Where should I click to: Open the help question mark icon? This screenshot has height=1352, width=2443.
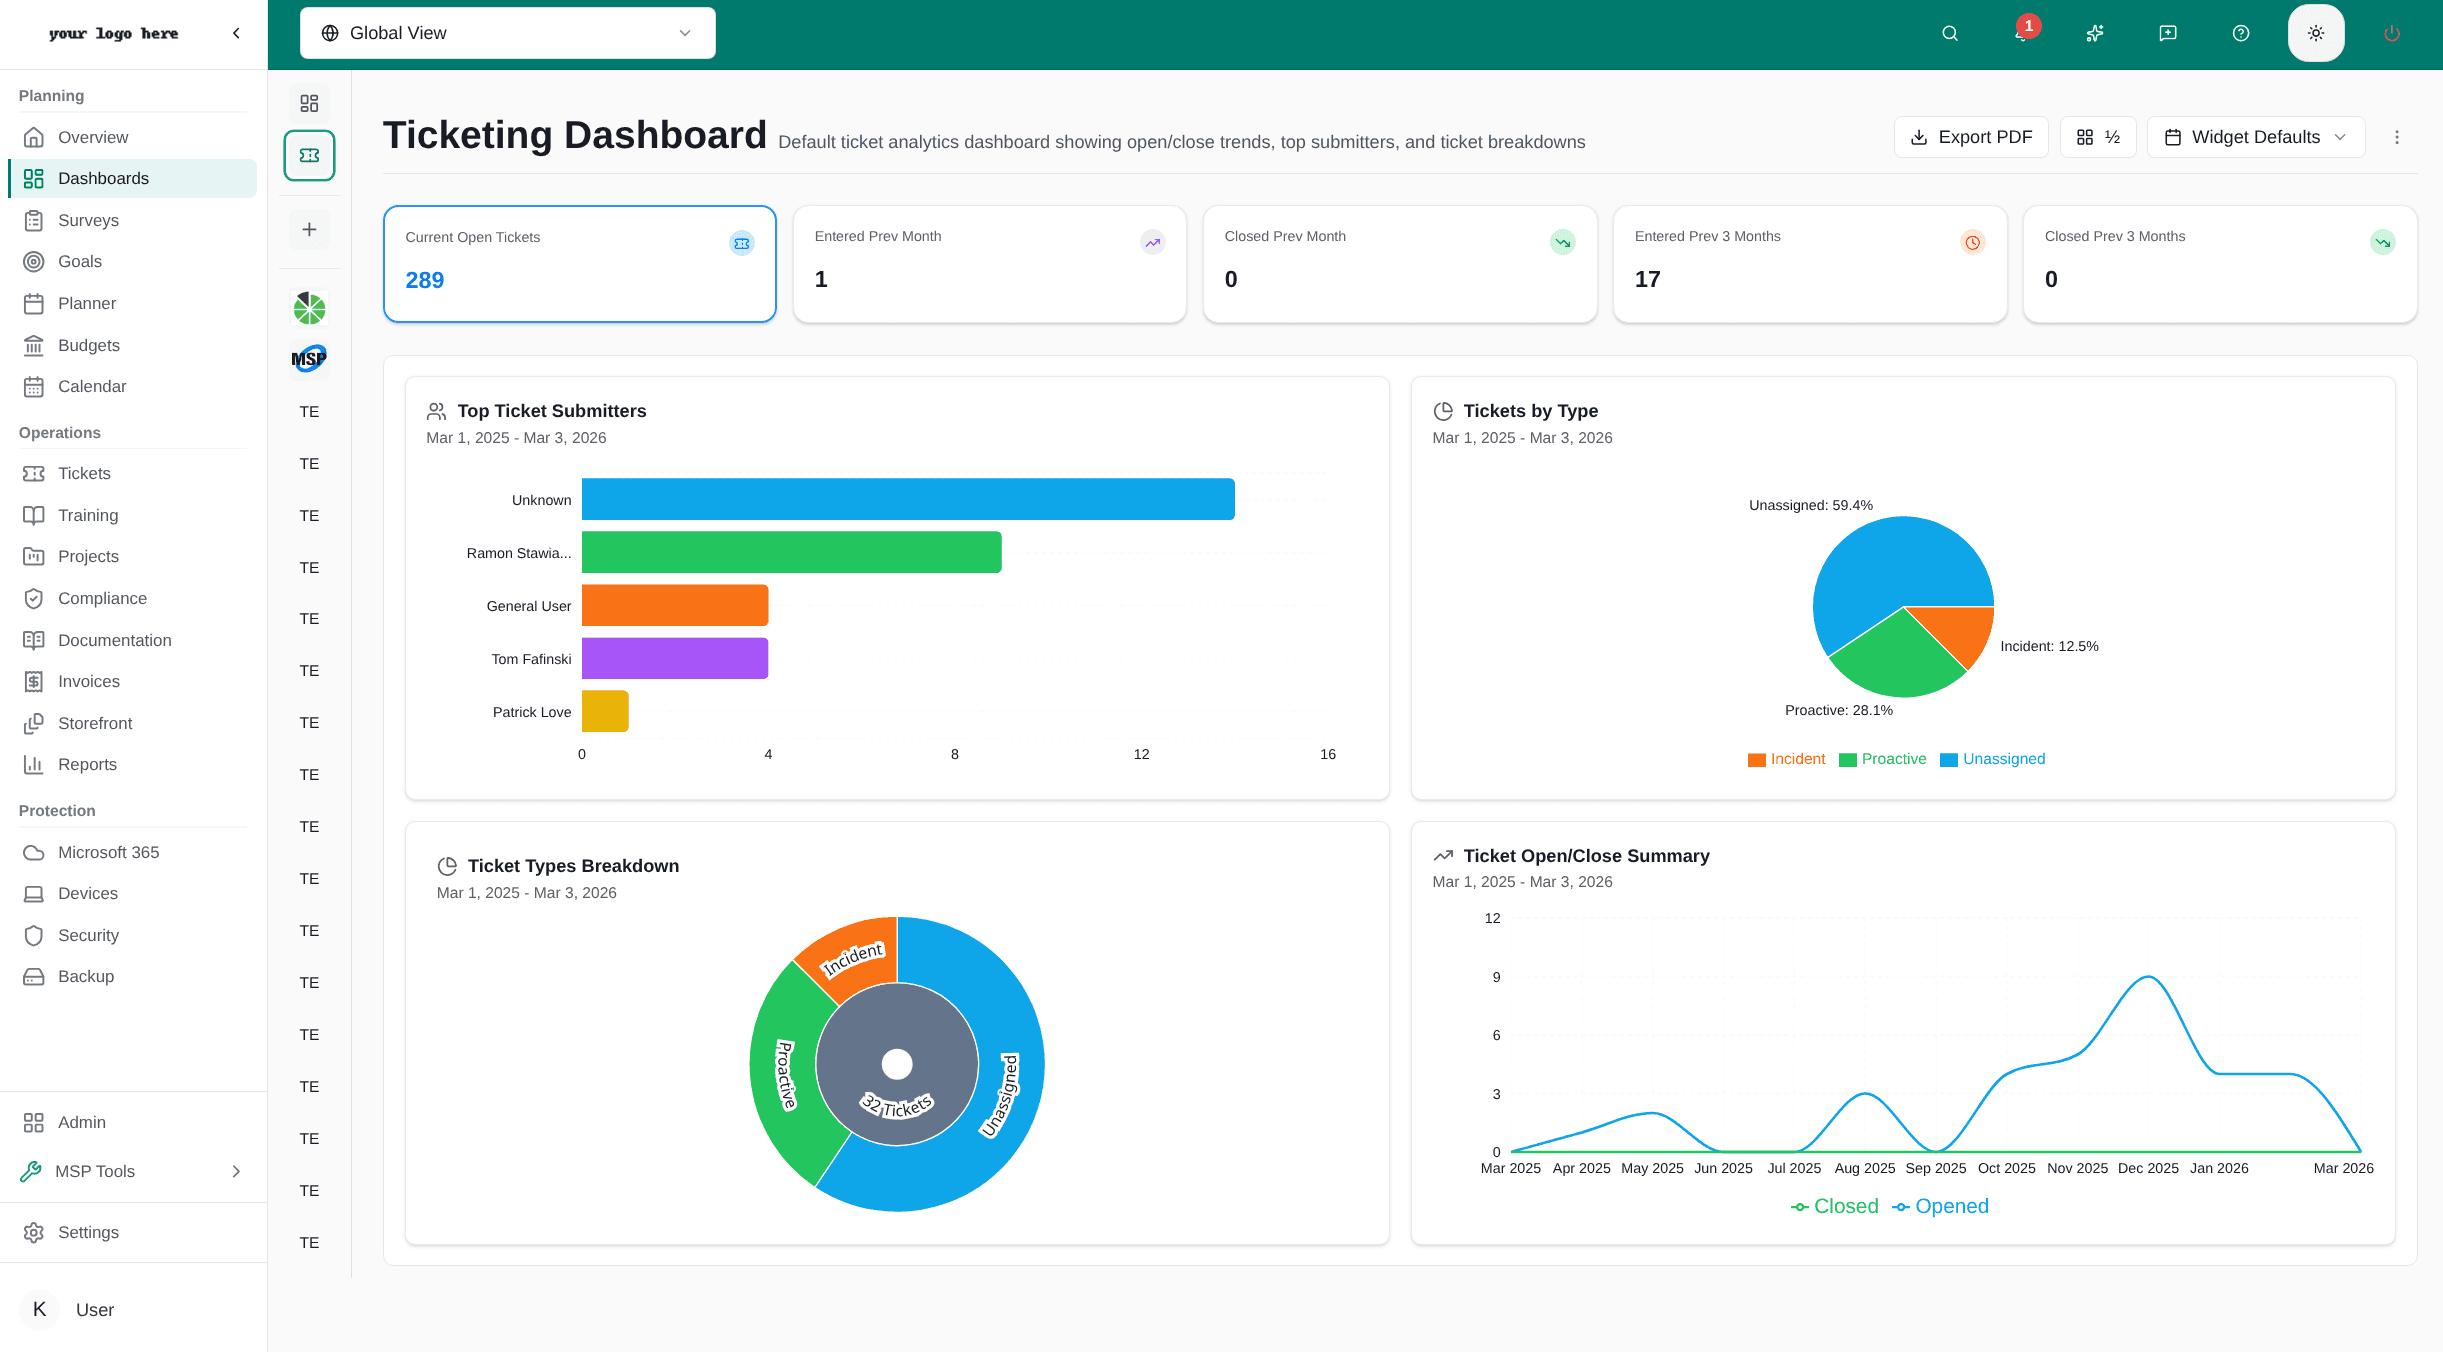(x=2239, y=33)
